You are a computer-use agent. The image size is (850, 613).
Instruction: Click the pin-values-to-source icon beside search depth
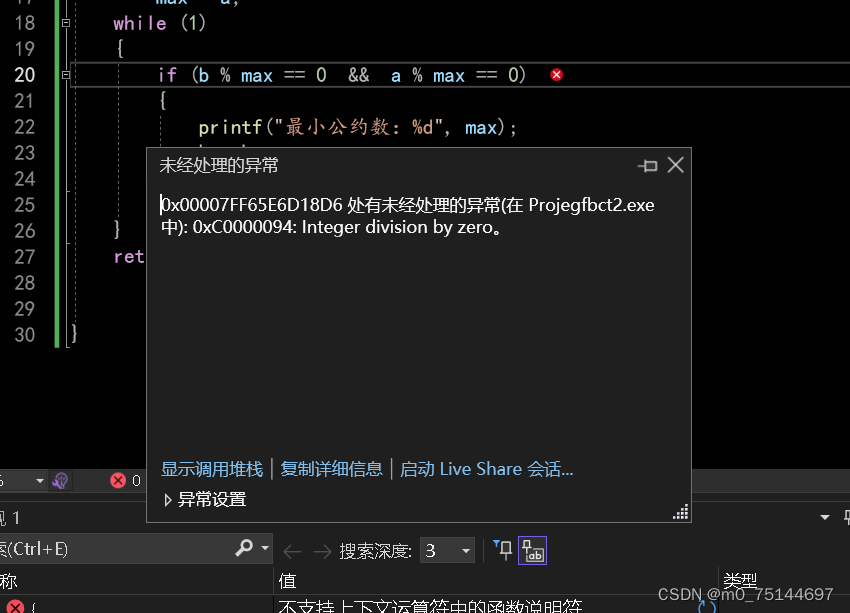tap(504, 549)
